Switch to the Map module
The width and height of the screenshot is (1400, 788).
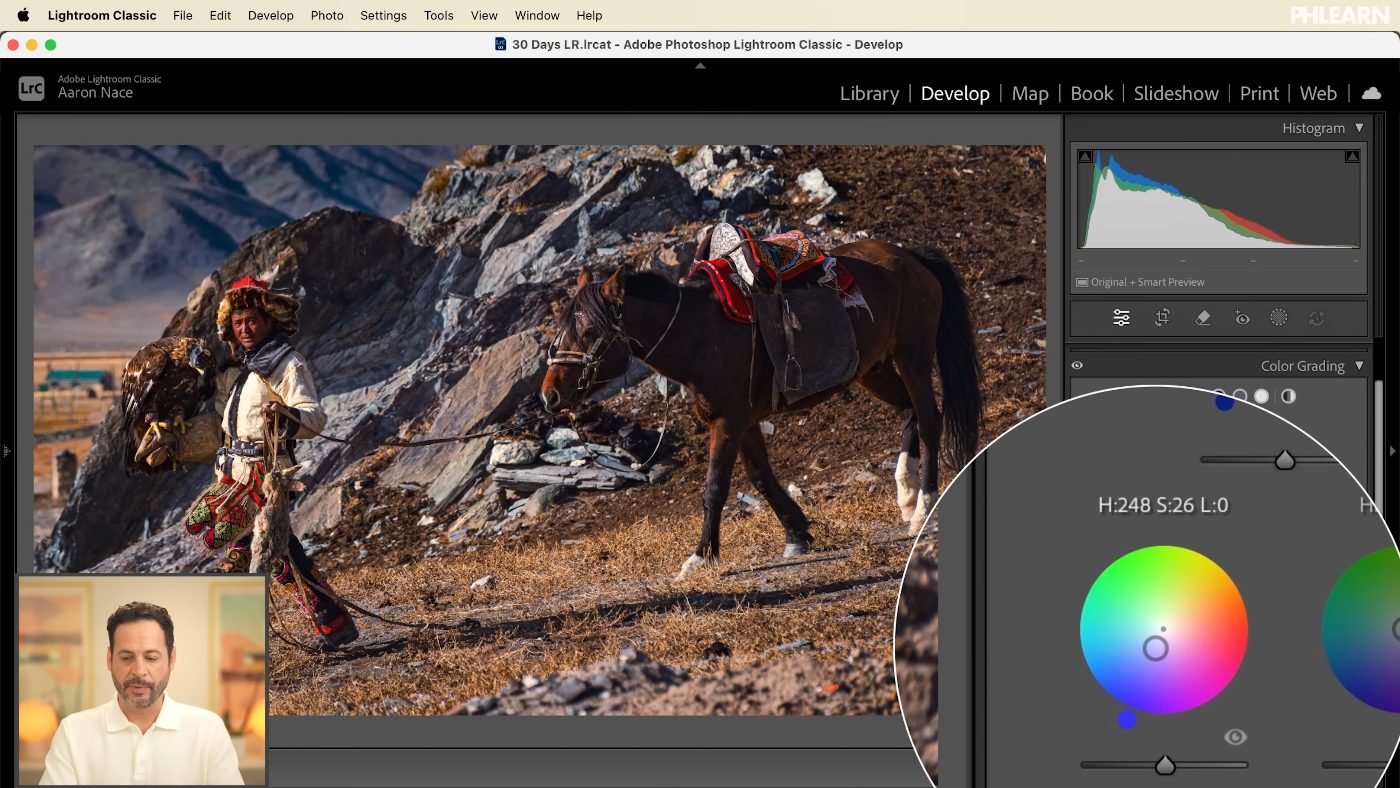tap(1030, 93)
